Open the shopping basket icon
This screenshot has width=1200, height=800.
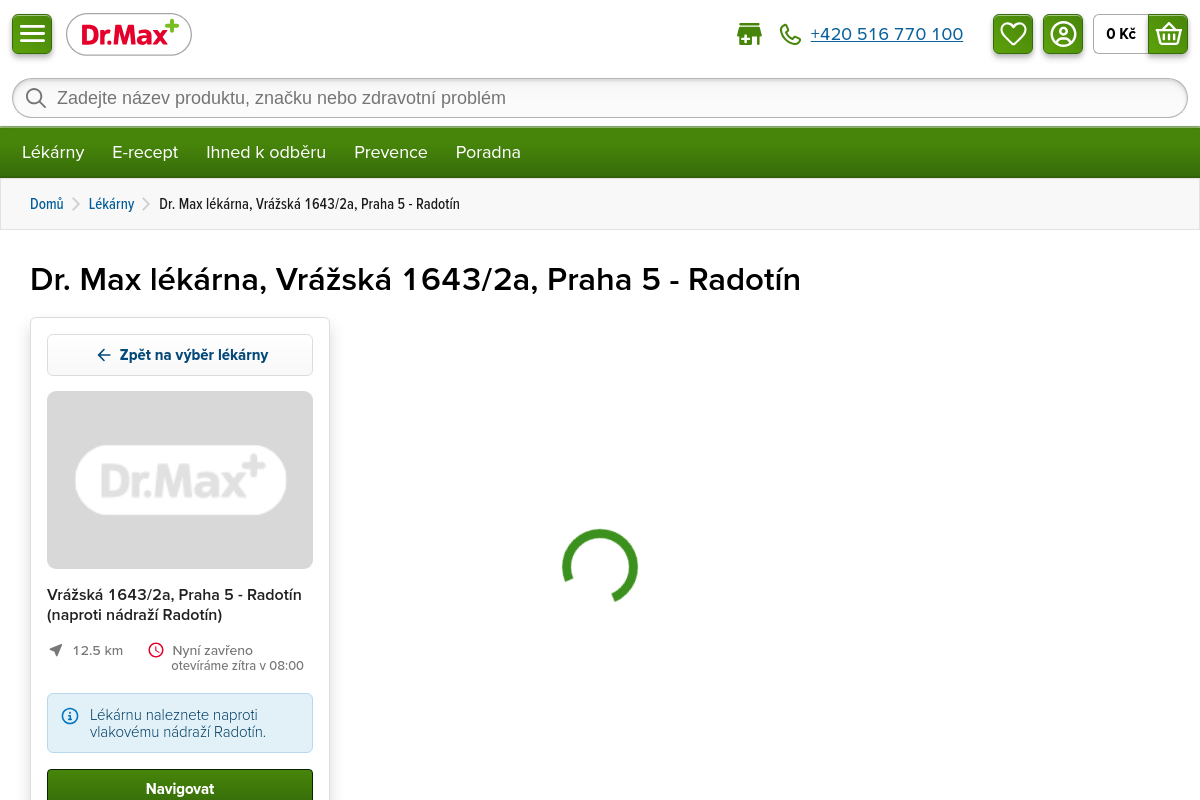[x=1168, y=34]
